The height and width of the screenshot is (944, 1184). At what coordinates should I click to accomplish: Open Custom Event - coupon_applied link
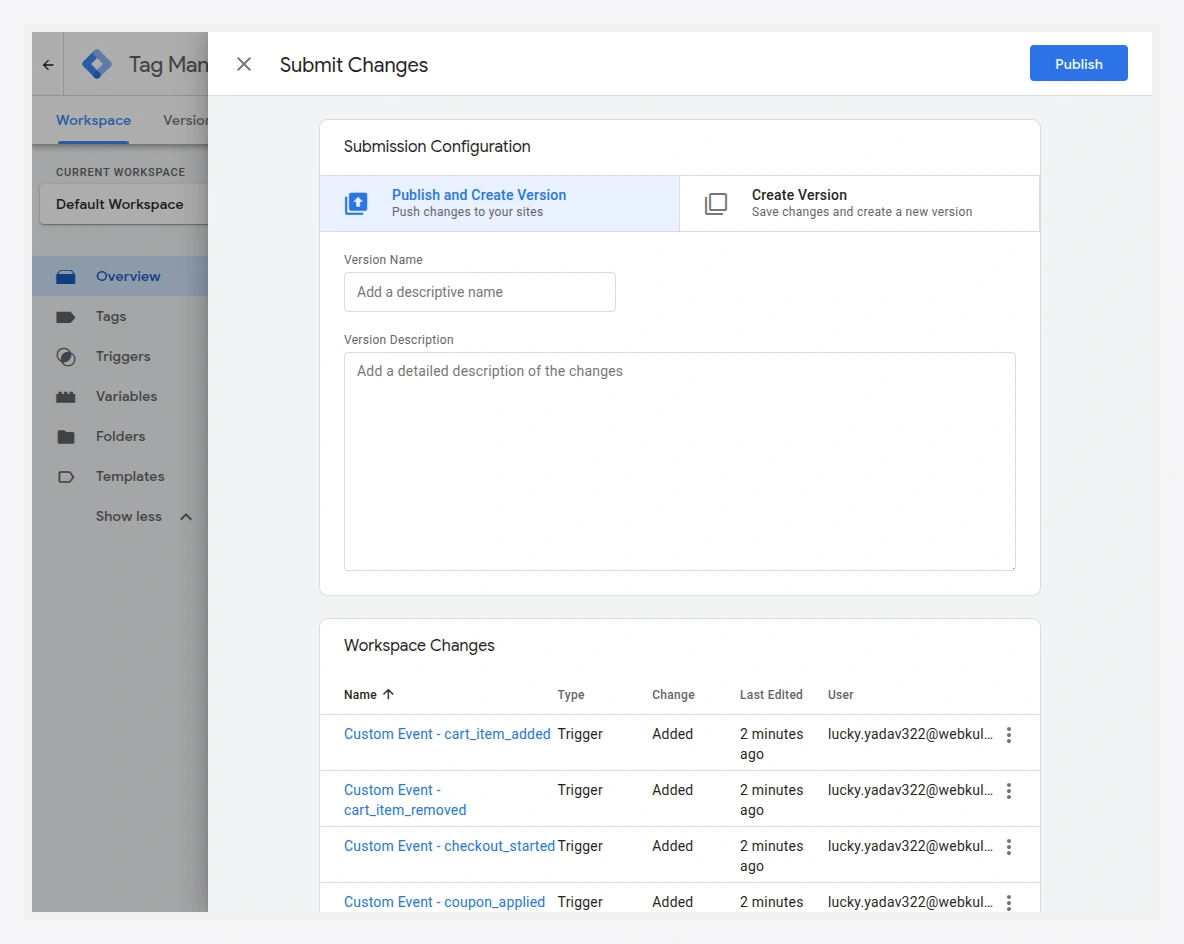444,902
